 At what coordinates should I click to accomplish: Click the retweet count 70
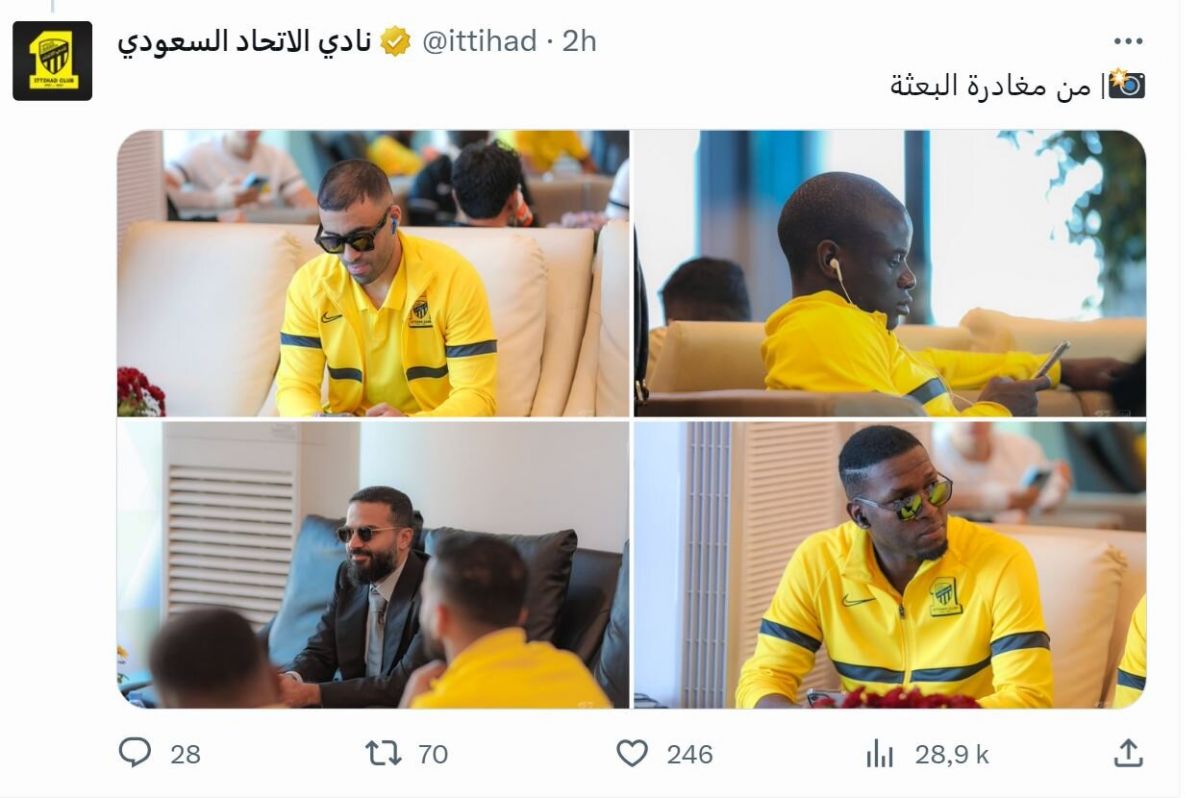point(432,754)
